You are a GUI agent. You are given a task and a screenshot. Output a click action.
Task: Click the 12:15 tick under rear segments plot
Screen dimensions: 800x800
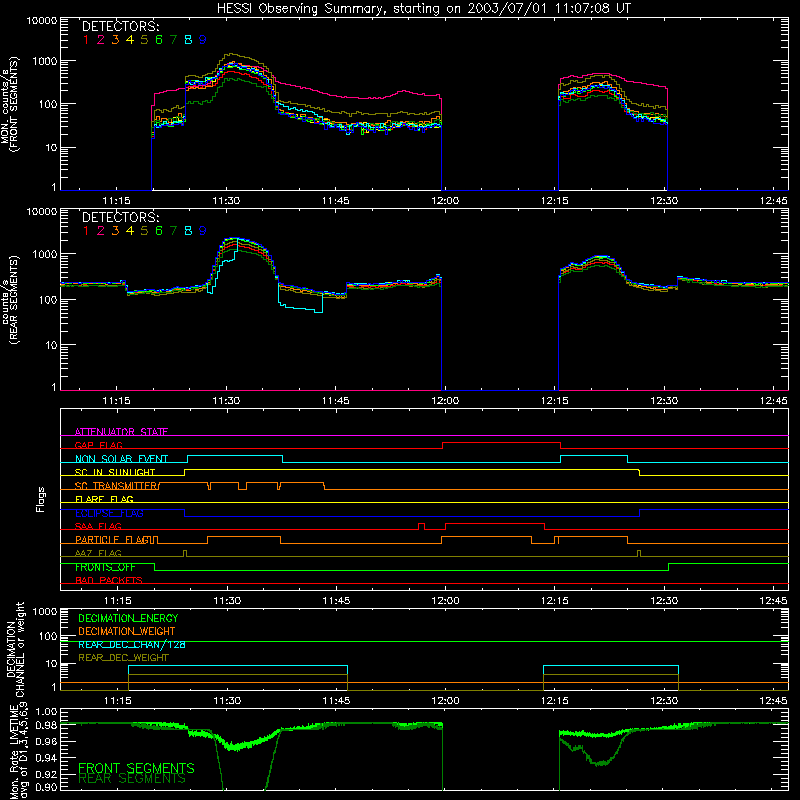pos(555,401)
